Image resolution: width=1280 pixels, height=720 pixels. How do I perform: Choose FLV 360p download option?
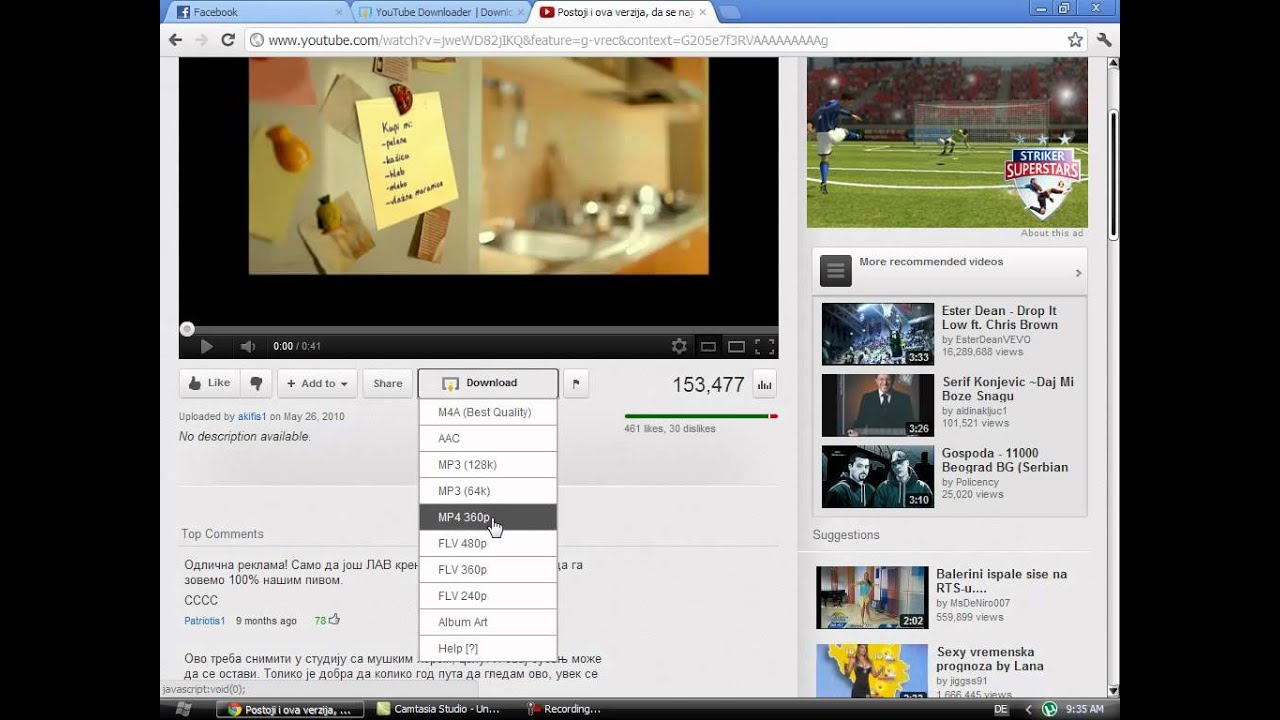pyautogui.click(x=488, y=570)
